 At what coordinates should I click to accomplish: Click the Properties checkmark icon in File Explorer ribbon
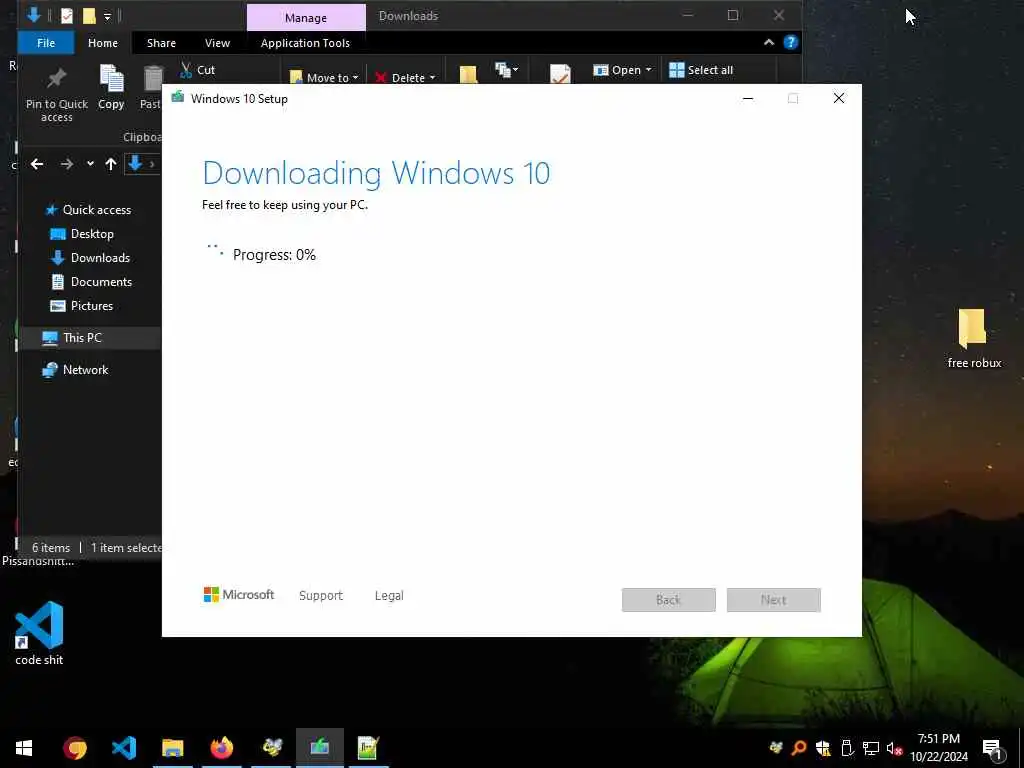pyautogui.click(x=560, y=74)
